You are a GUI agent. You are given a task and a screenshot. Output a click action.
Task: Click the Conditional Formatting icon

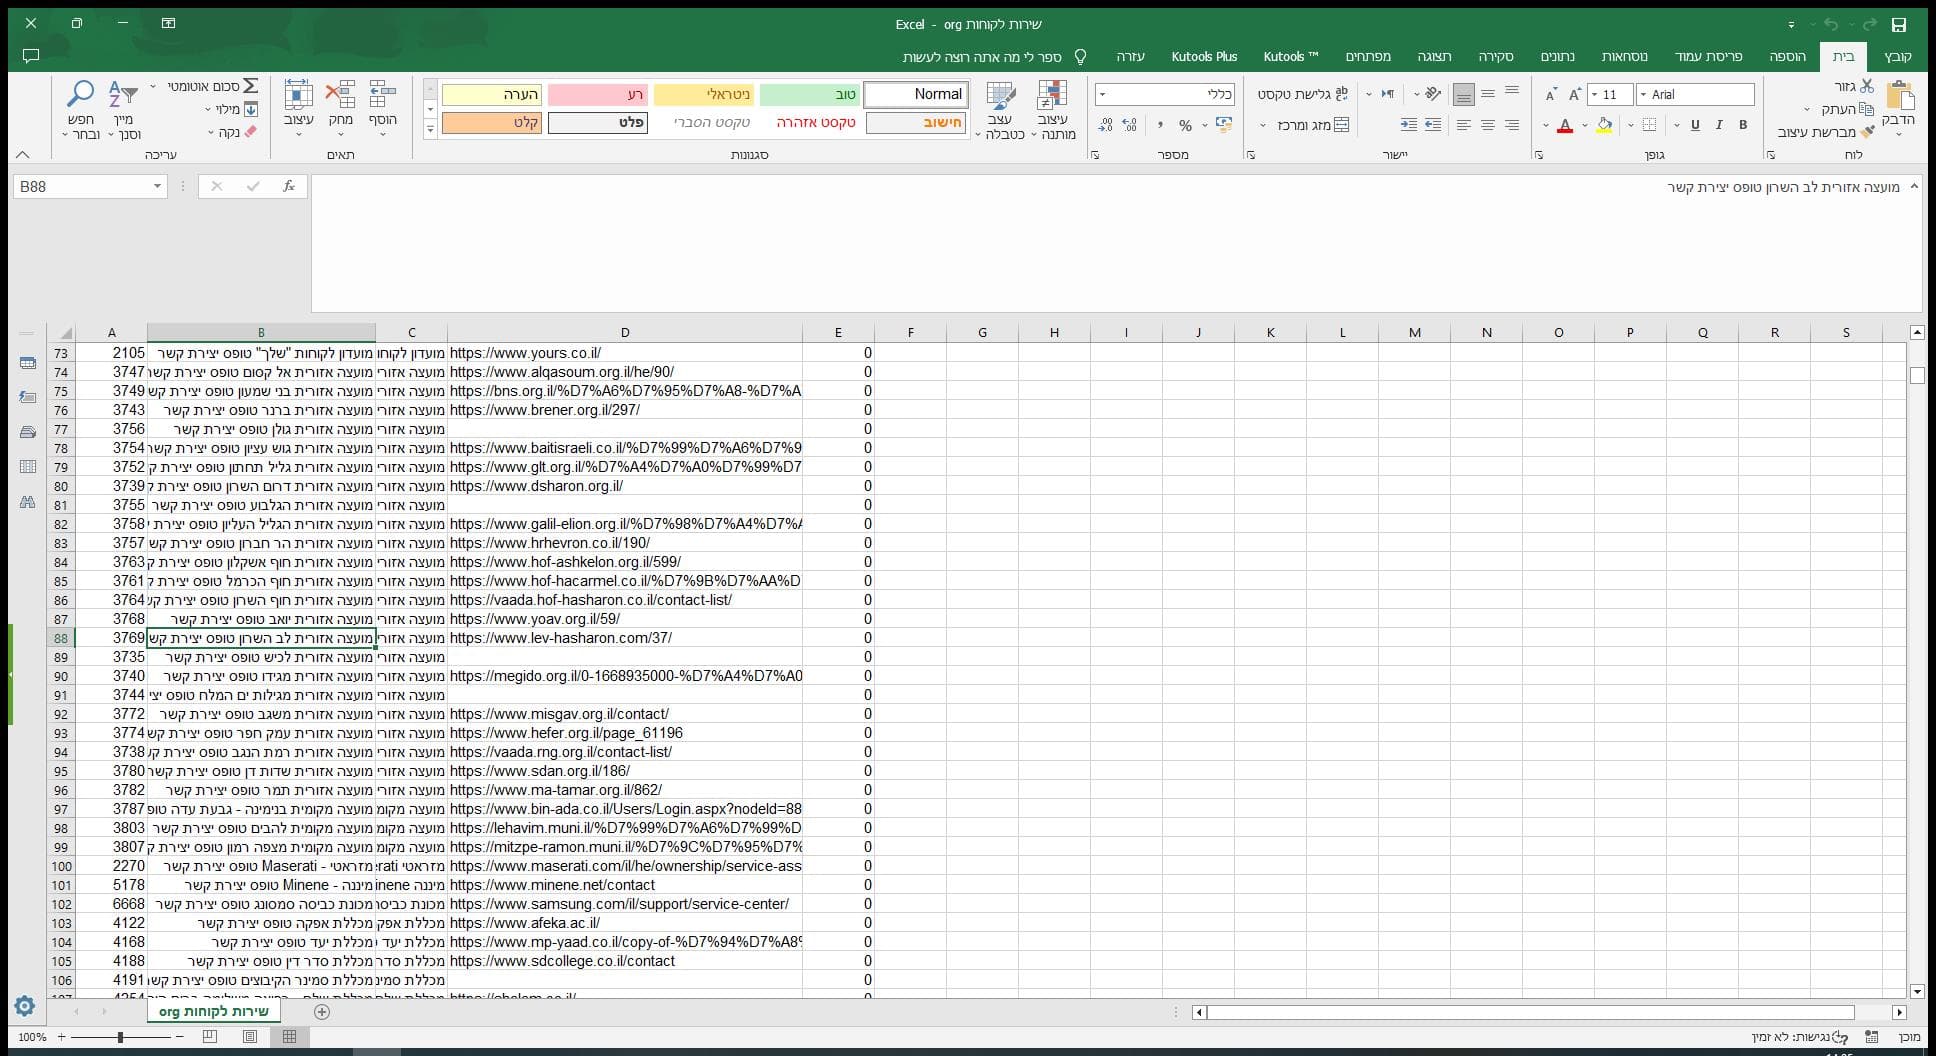tap(1051, 96)
